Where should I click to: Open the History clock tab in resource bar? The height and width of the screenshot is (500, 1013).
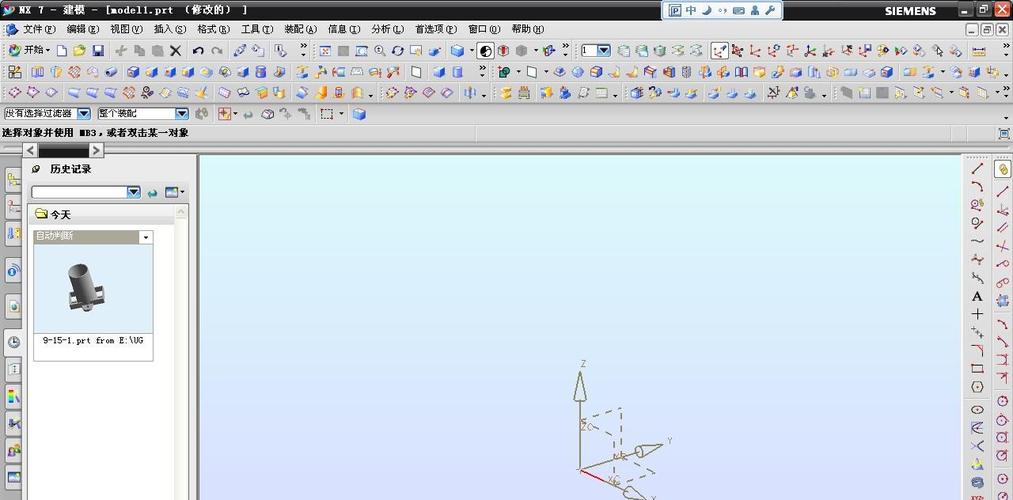pos(13,342)
